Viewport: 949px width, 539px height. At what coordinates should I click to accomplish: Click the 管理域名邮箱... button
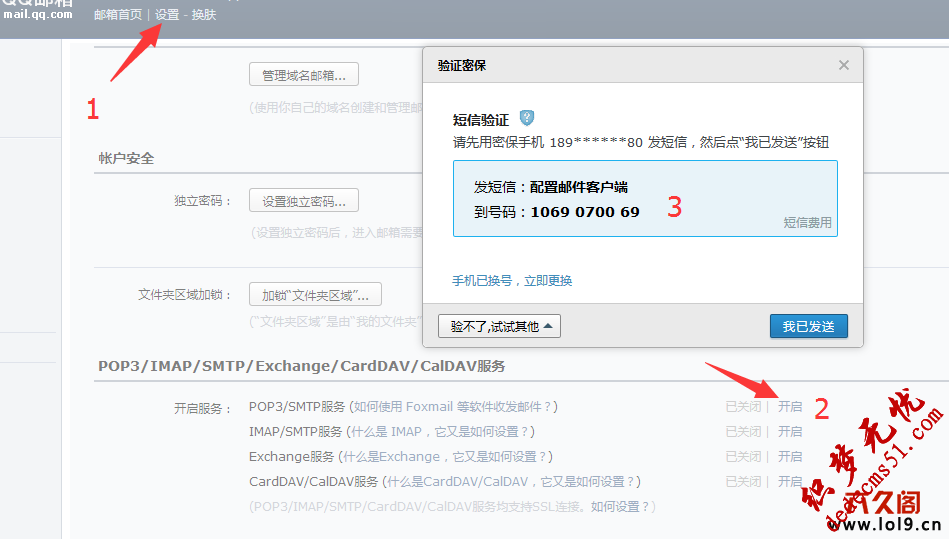click(x=303, y=75)
